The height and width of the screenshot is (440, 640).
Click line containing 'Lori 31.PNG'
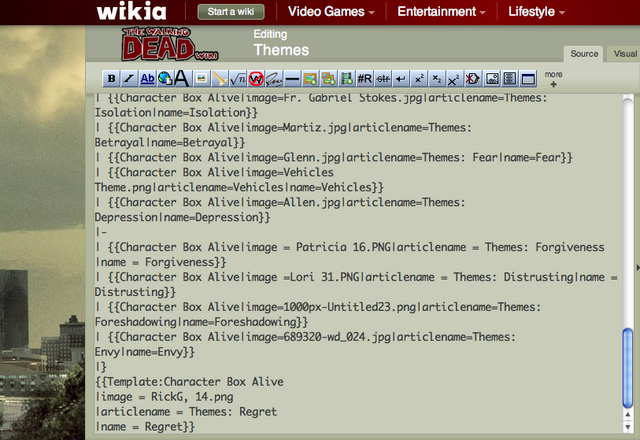tap(356, 277)
